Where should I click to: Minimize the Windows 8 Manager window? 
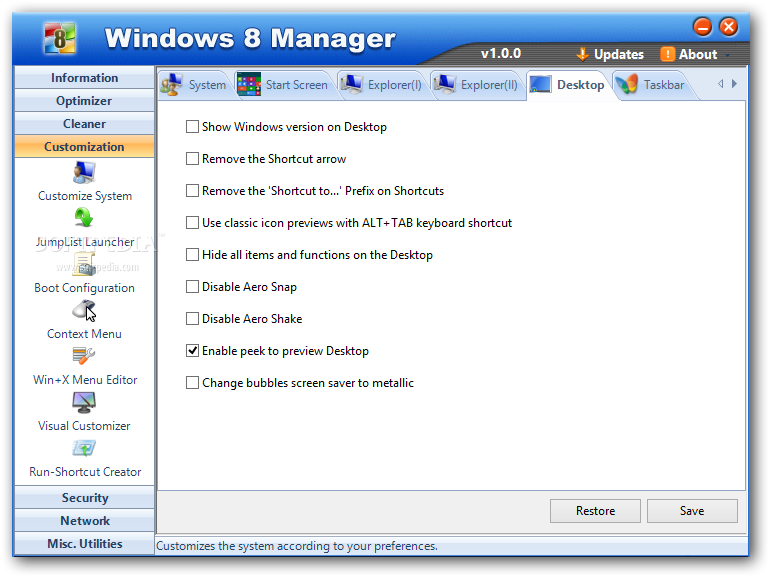click(703, 27)
